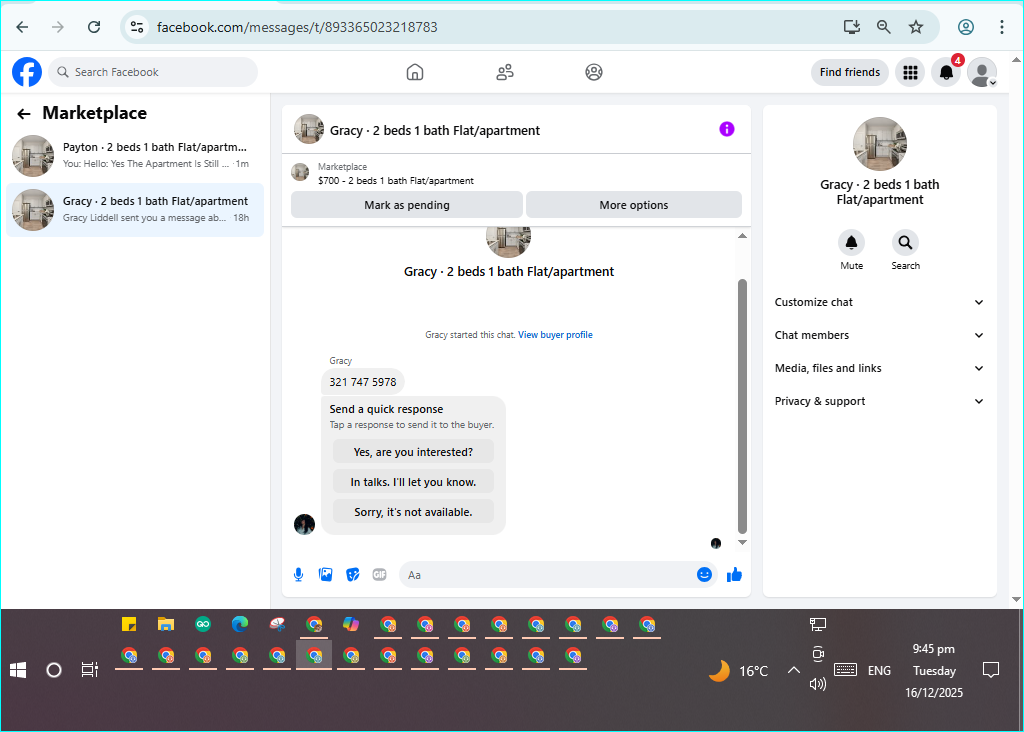Open the Cortana search circle in taskbar
Viewport: 1024px width, 732px height.
click(x=54, y=670)
